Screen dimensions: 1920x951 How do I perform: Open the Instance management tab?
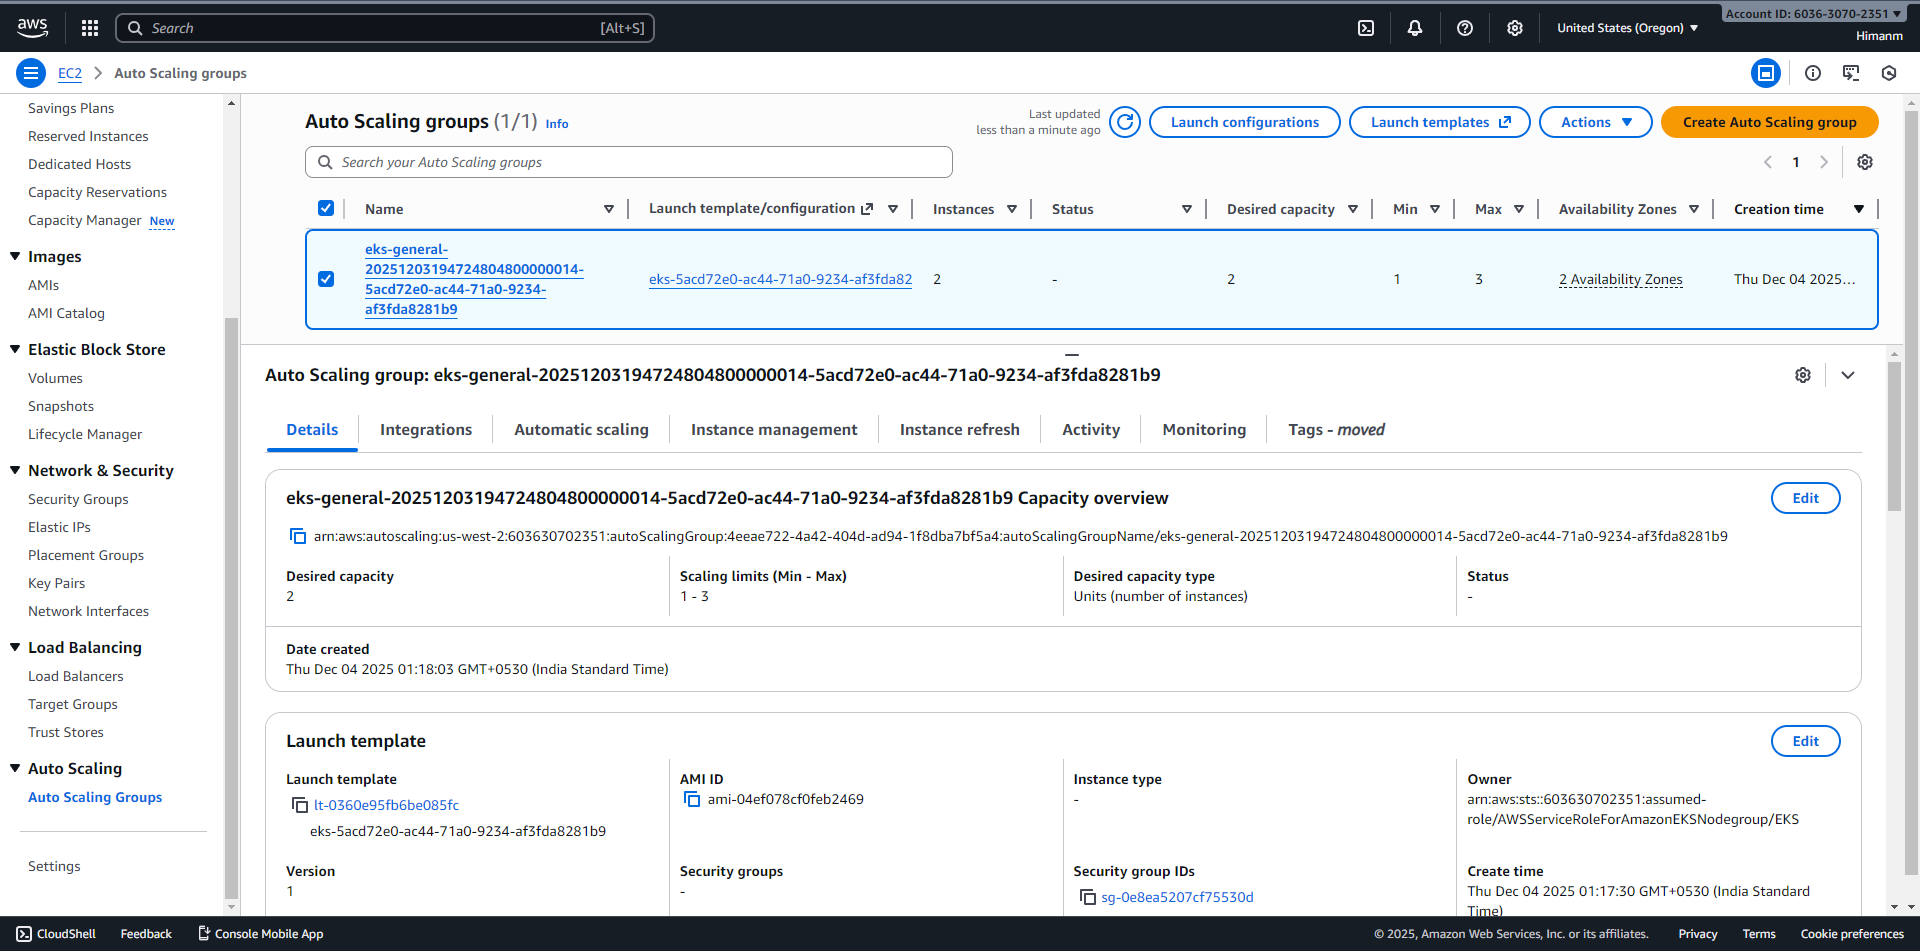point(773,430)
